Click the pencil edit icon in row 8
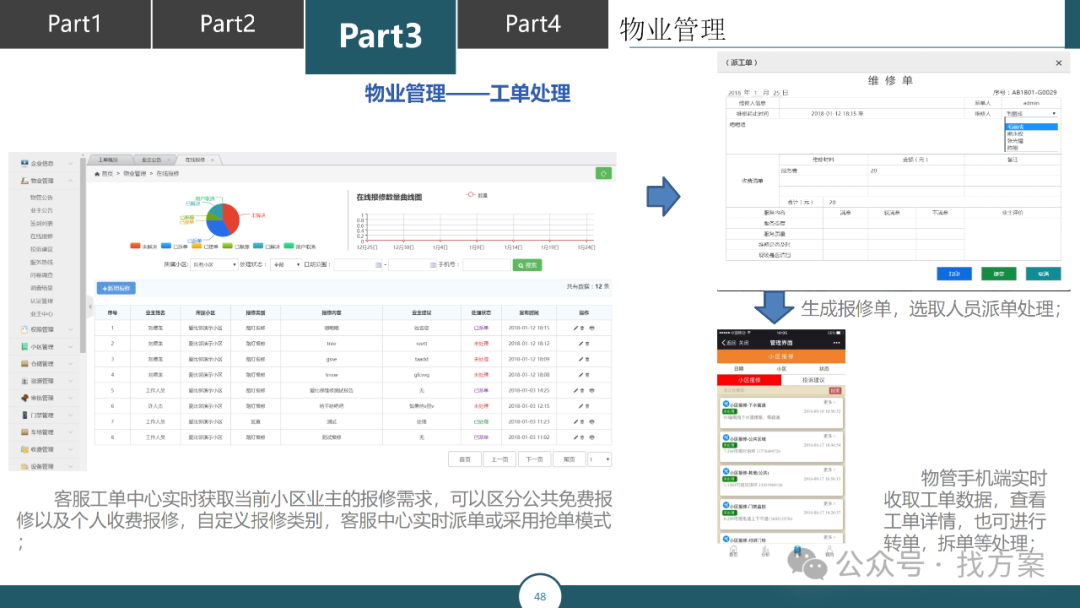 (x=576, y=437)
